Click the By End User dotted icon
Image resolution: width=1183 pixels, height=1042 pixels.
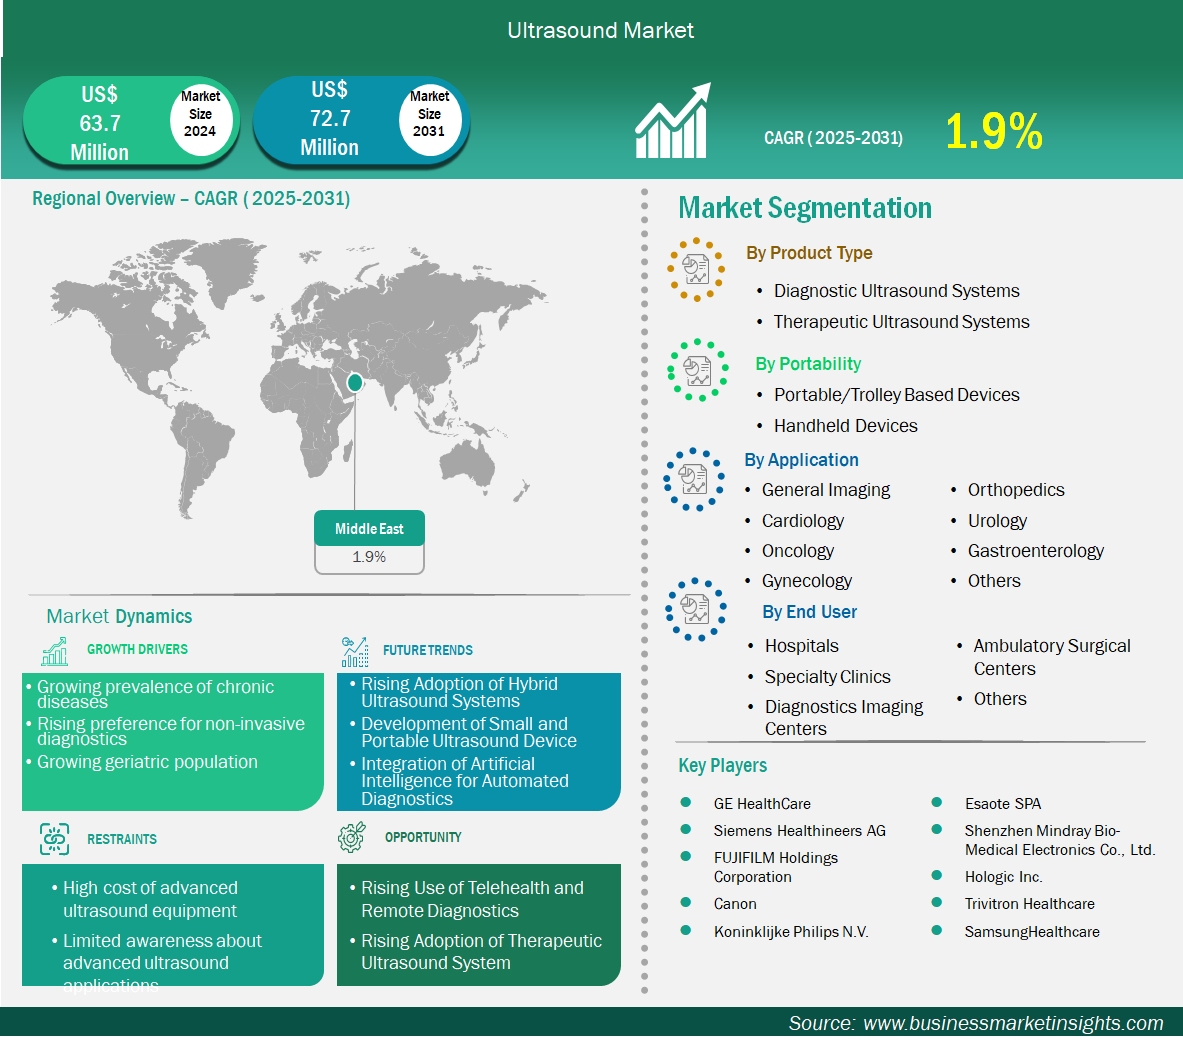(x=696, y=609)
